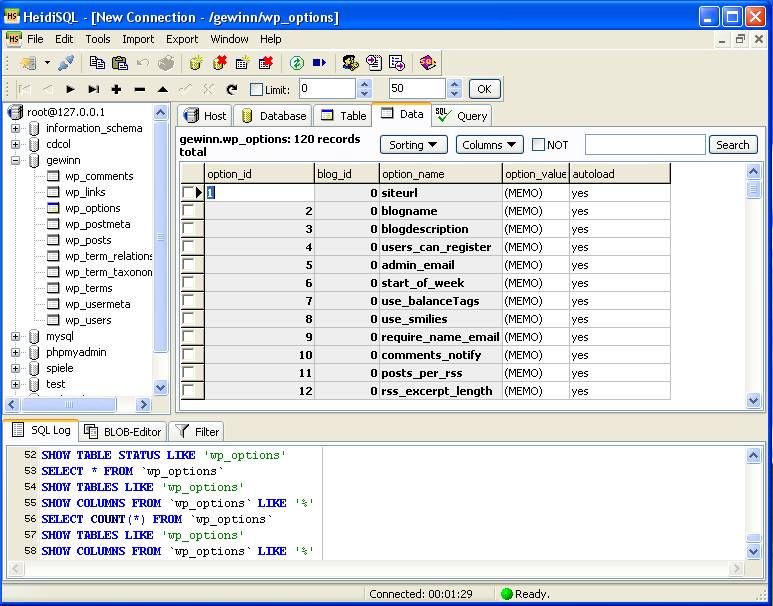Click the search text input field
The image size is (773, 606).
point(645,145)
